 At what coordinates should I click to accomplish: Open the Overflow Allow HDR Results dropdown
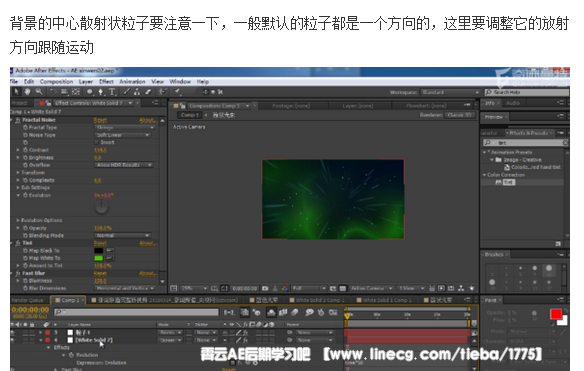coord(124,165)
